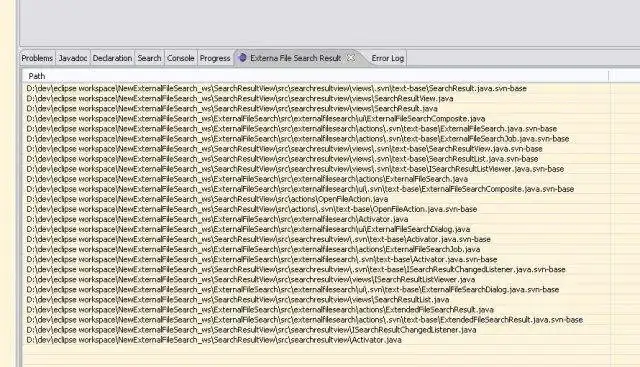
Task: Switch to the Javadoc tab
Action: click(73, 58)
